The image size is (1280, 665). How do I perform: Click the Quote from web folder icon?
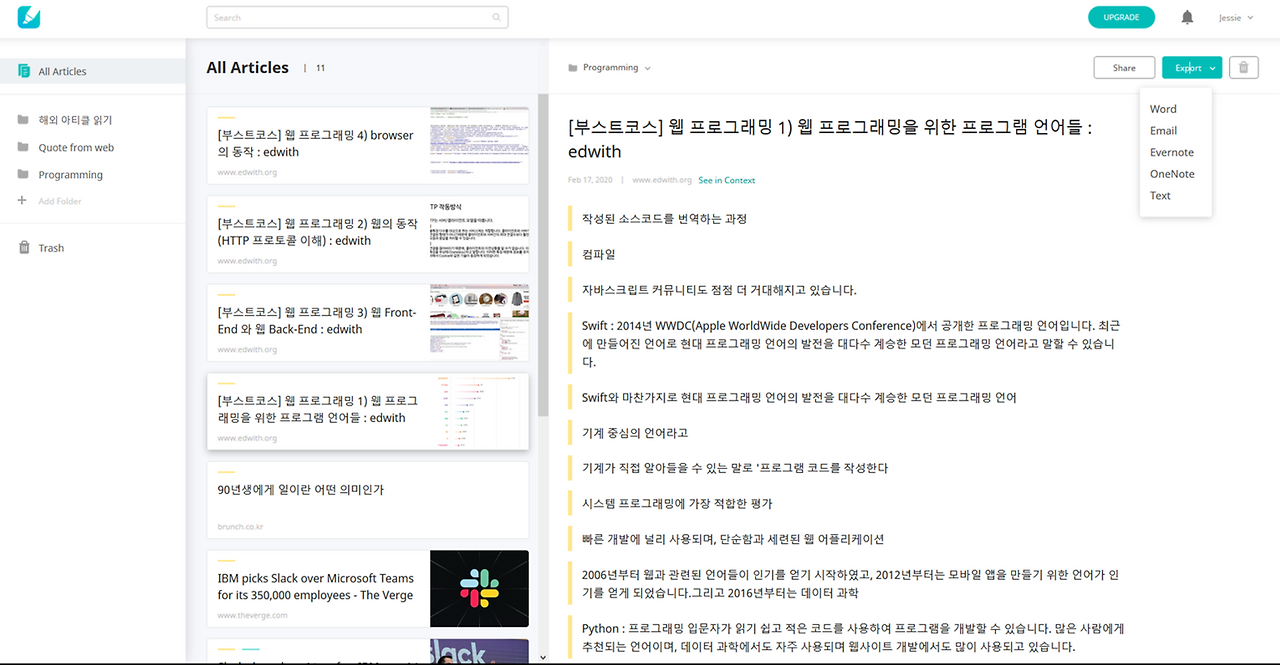[x=23, y=147]
